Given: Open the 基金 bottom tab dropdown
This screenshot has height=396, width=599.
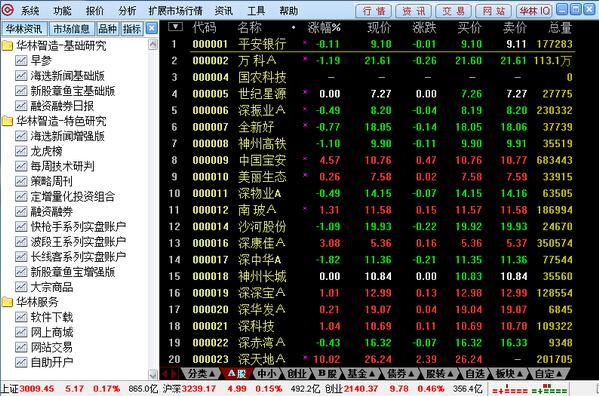Looking at the screenshot, I should click(361, 373).
